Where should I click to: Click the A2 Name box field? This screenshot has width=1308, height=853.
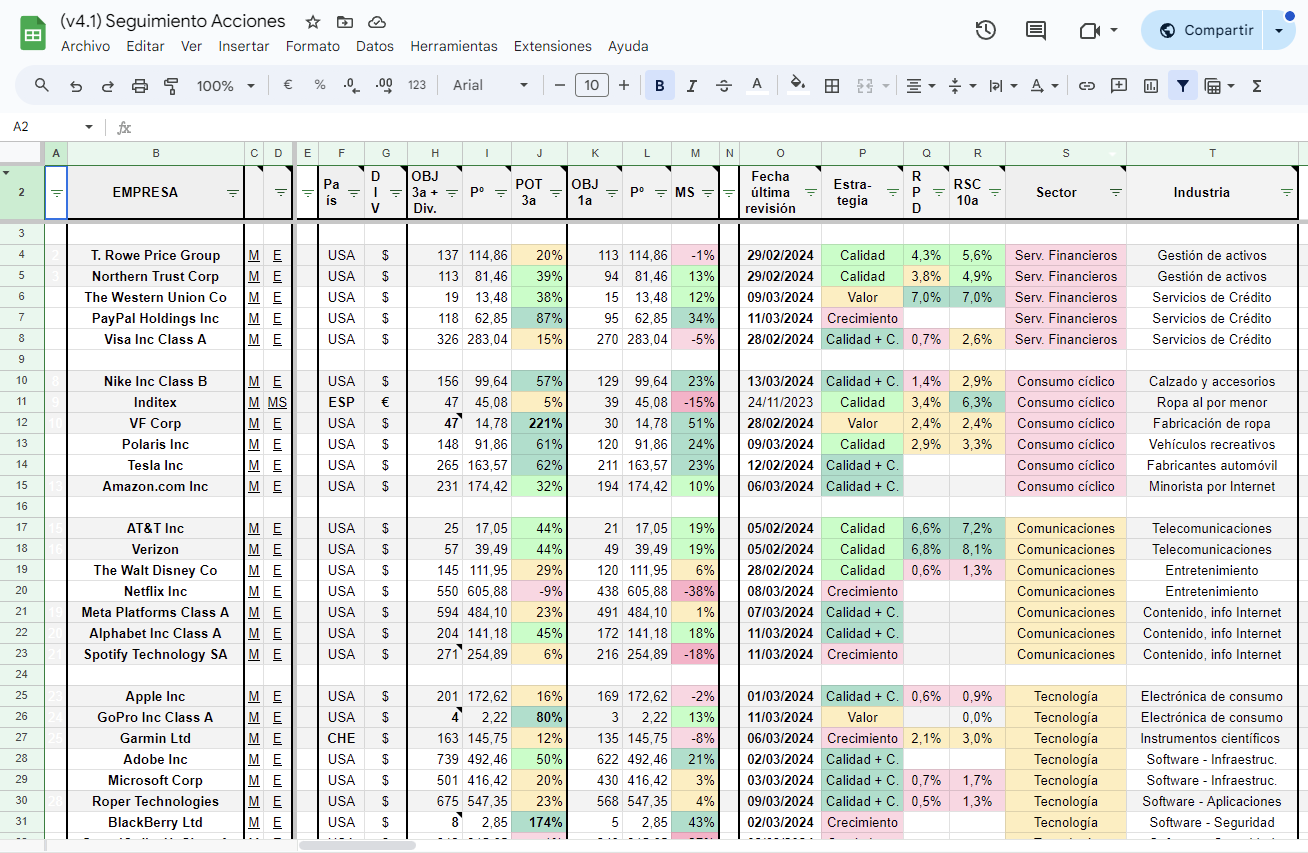pyautogui.click(x=45, y=127)
